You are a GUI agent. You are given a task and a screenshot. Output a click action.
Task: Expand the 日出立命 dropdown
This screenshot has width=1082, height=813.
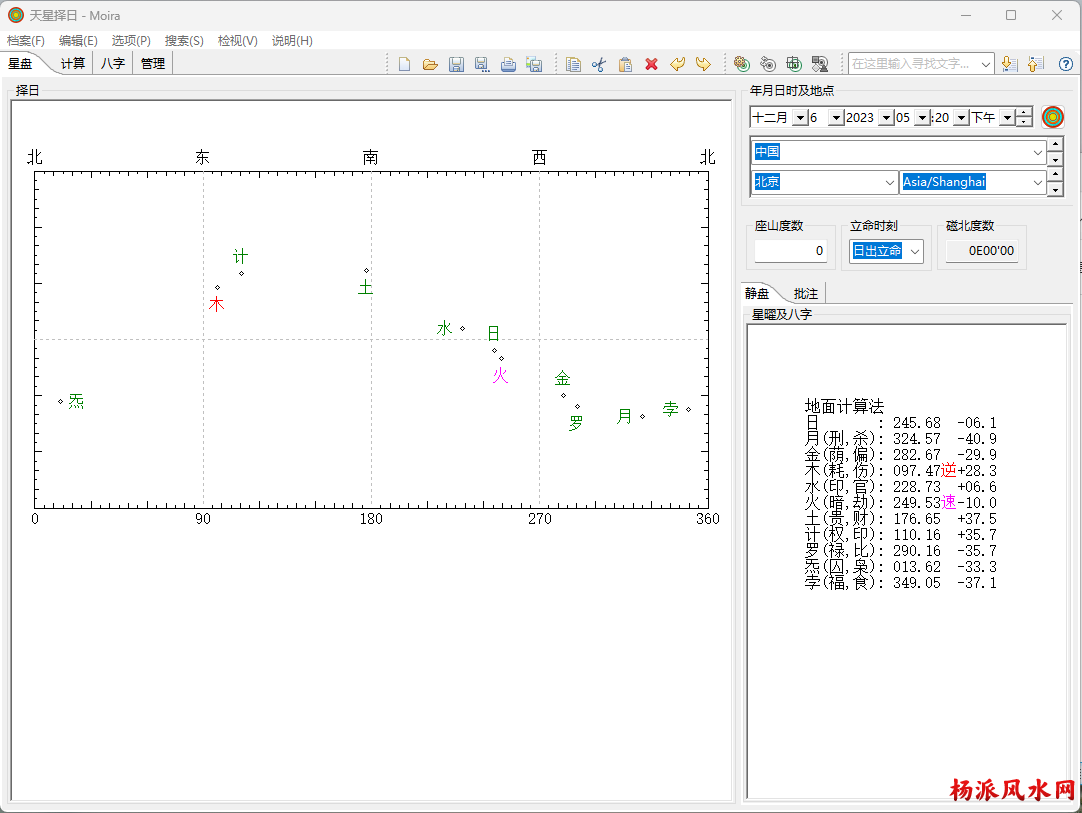tap(914, 251)
